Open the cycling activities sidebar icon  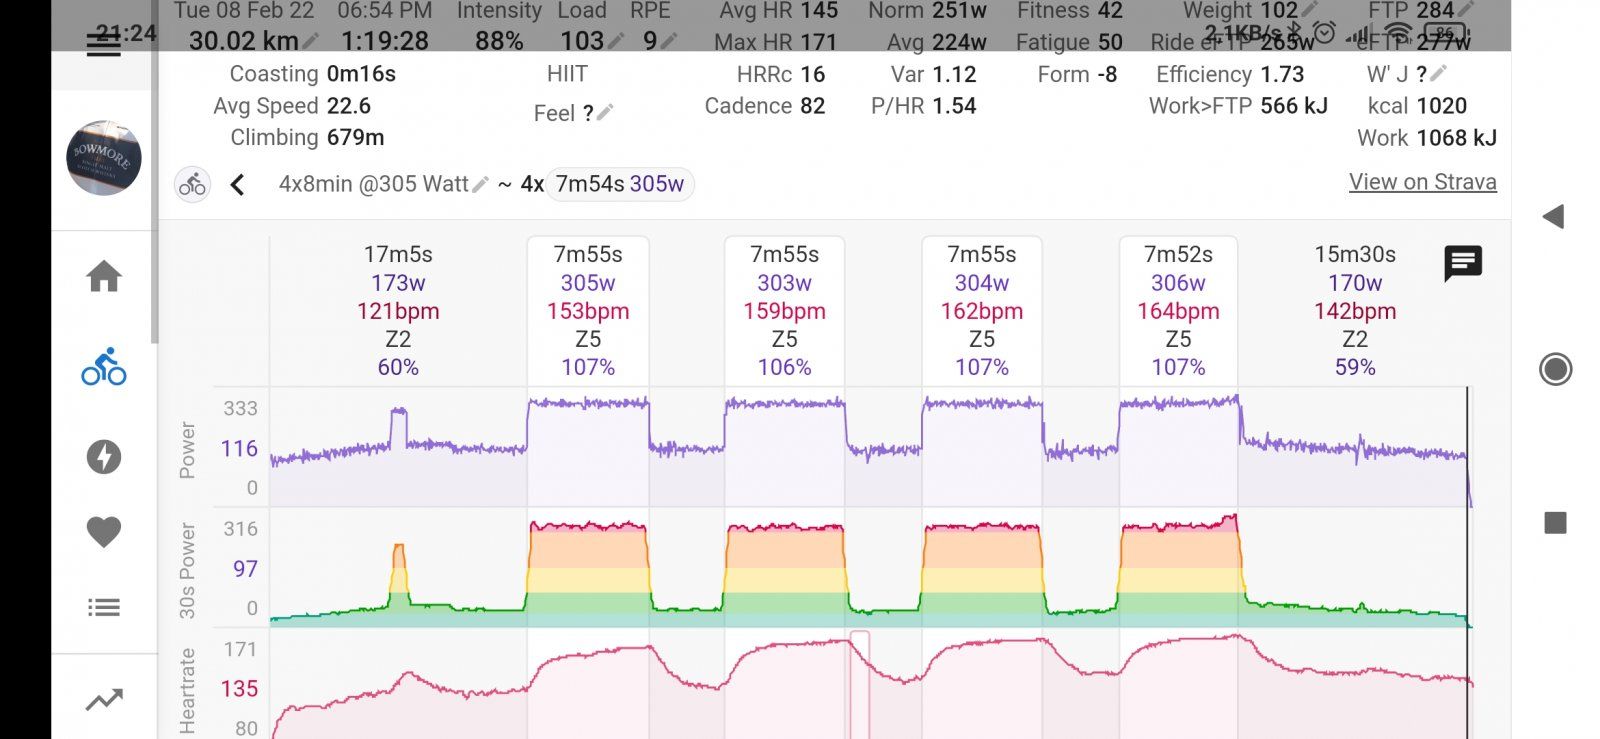tap(104, 367)
